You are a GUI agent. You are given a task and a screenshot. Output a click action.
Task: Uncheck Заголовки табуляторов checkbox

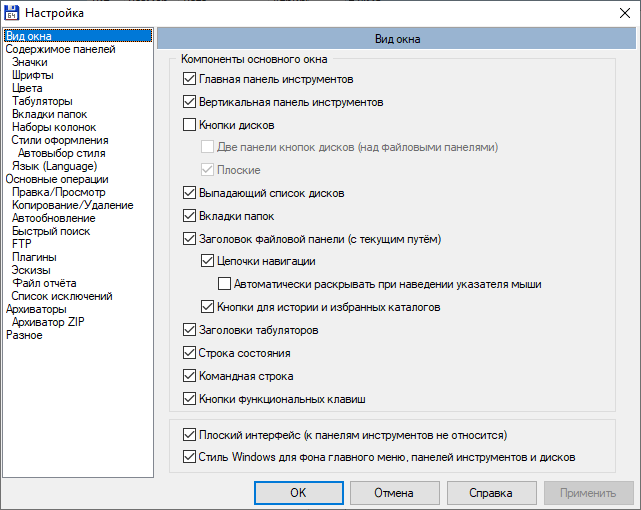189,329
